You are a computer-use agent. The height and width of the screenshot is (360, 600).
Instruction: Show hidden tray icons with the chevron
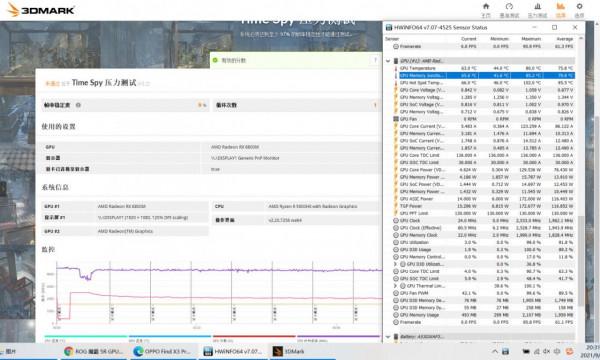495,351
